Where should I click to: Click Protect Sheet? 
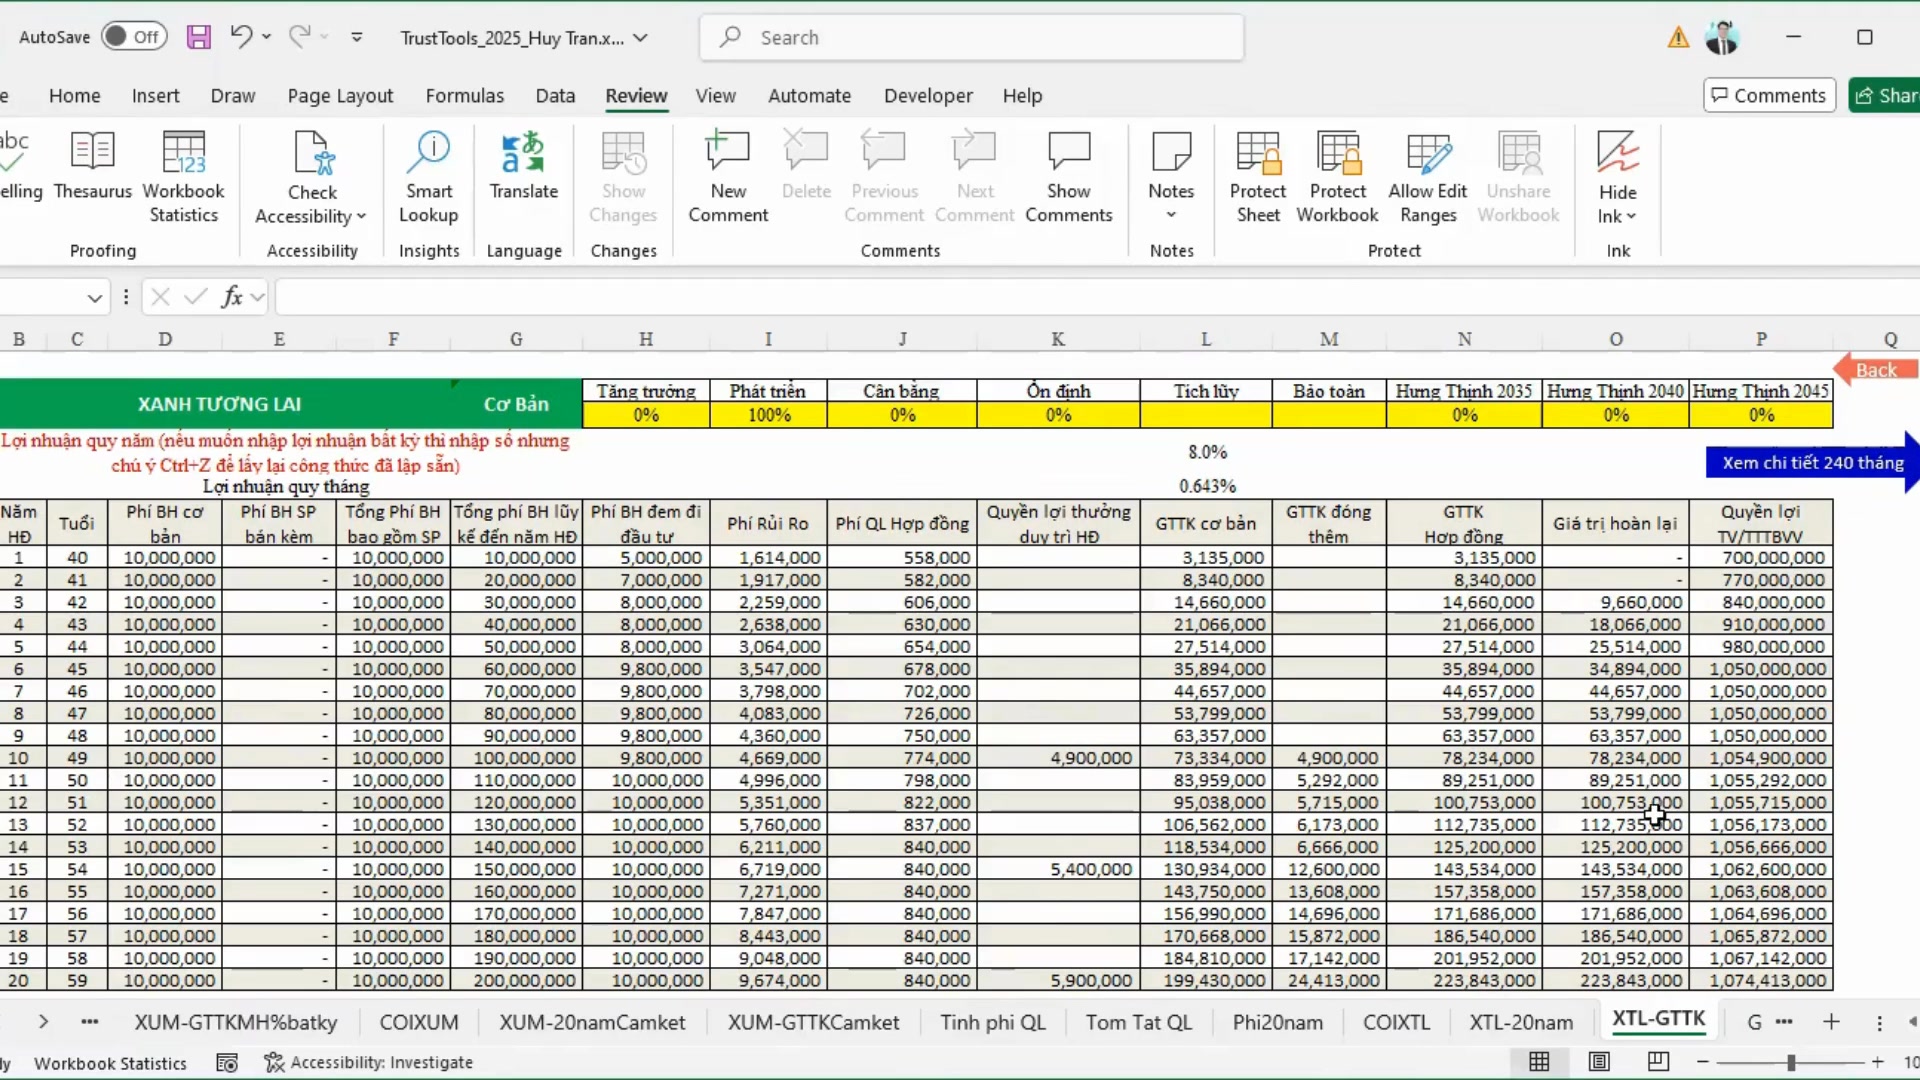tap(1258, 178)
